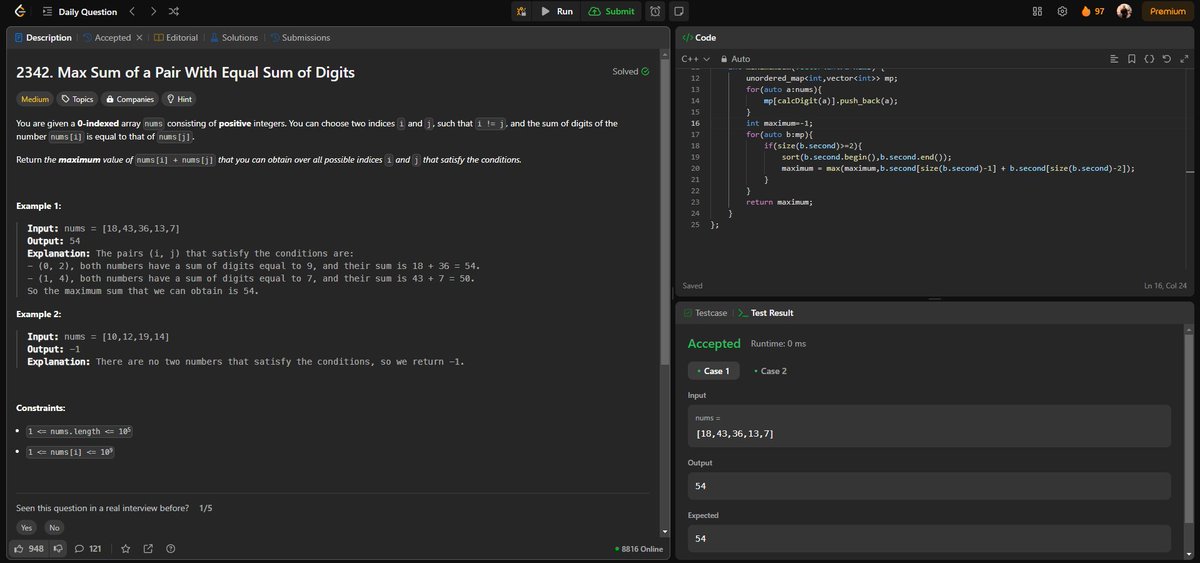This screenshot has width=1200, height=563.
Task: Select Case 1 result
Action: tap(712, 371)
